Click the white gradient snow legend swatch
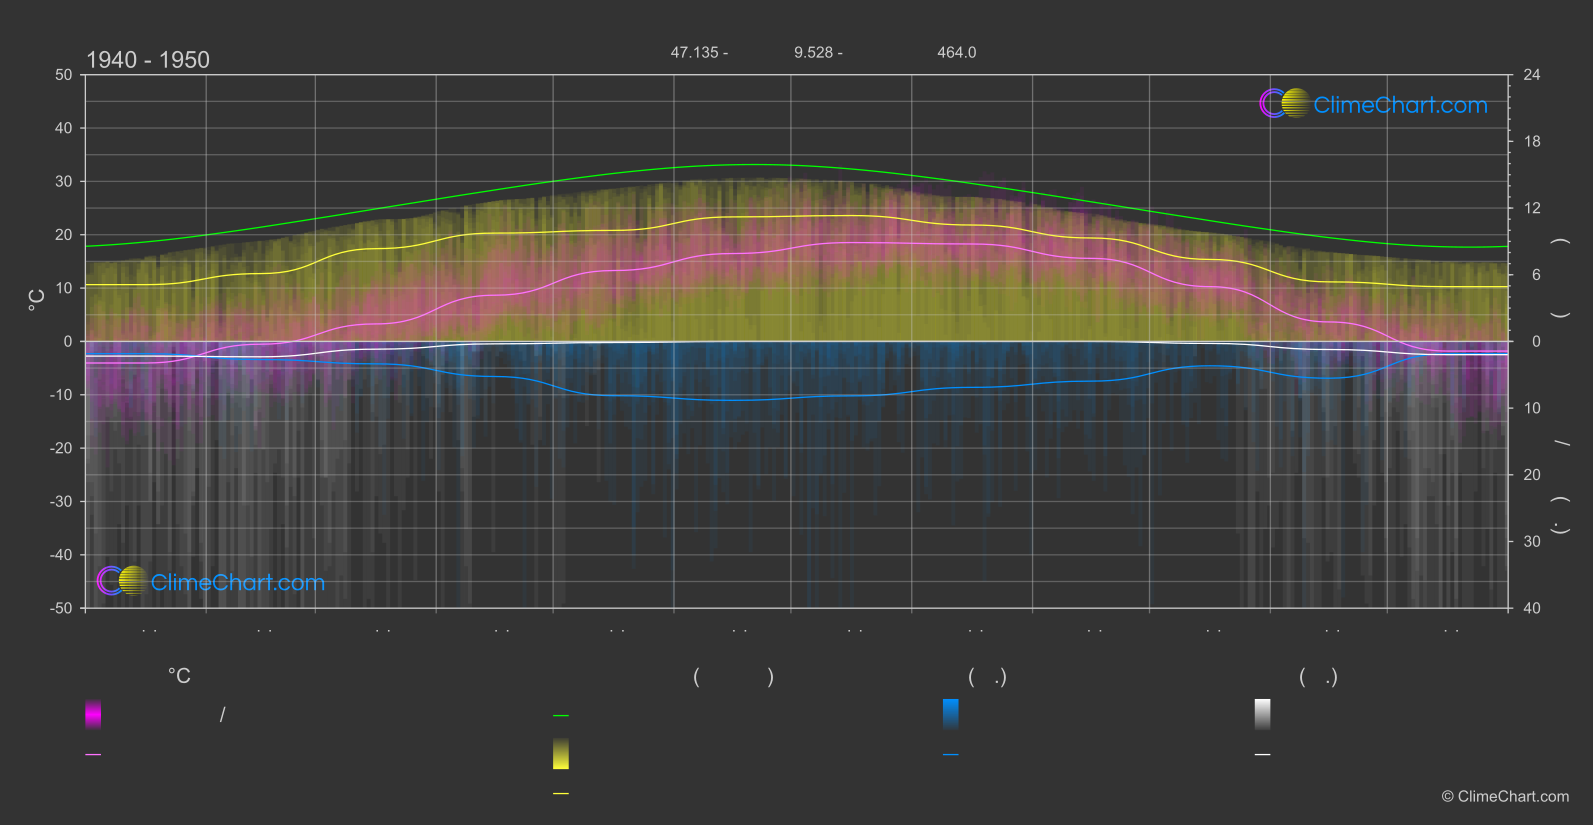 tap(1263, 714)
